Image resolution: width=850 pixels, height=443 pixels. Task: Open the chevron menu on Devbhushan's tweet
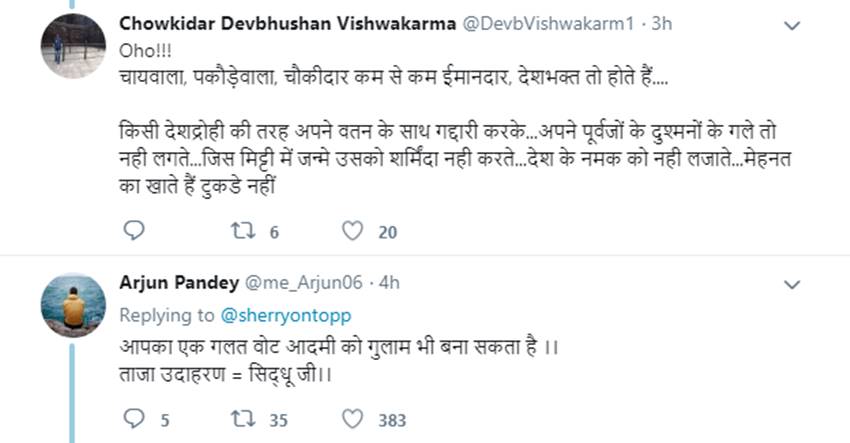coord(790,24)
